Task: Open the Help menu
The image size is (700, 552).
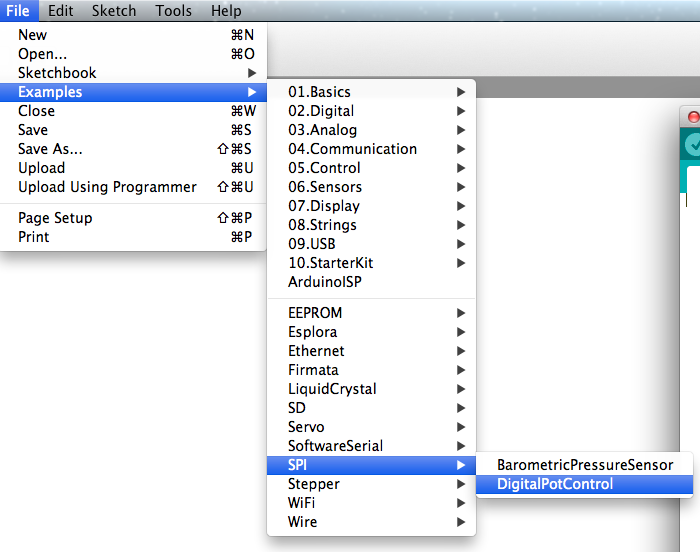Action: pyautogui.click(x=226, y=10)
